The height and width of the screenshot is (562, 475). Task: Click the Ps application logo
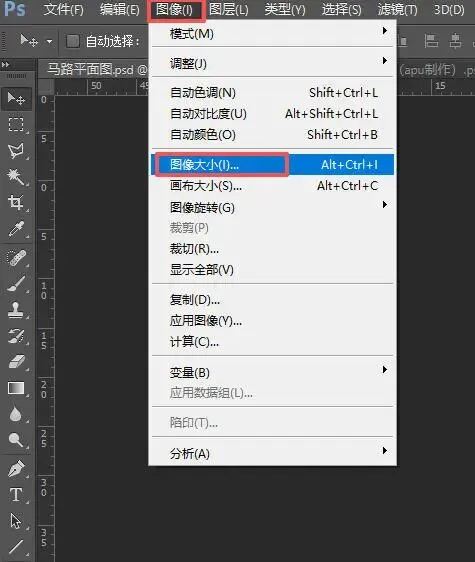[14, 9]
